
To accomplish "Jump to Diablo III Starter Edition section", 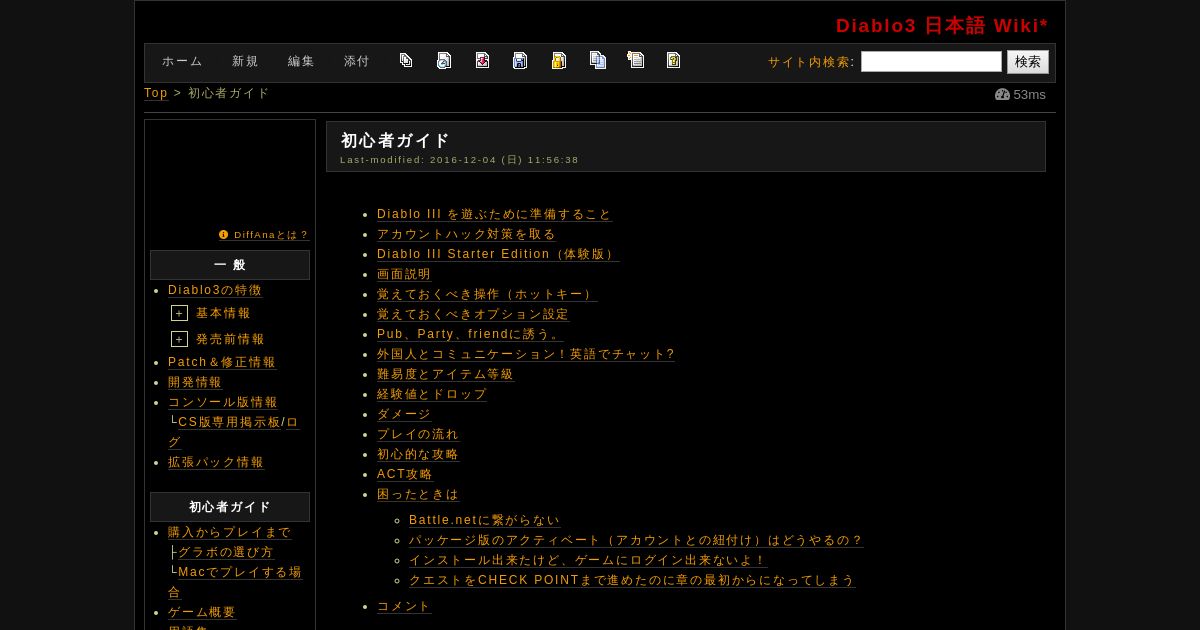I will 498,254.
